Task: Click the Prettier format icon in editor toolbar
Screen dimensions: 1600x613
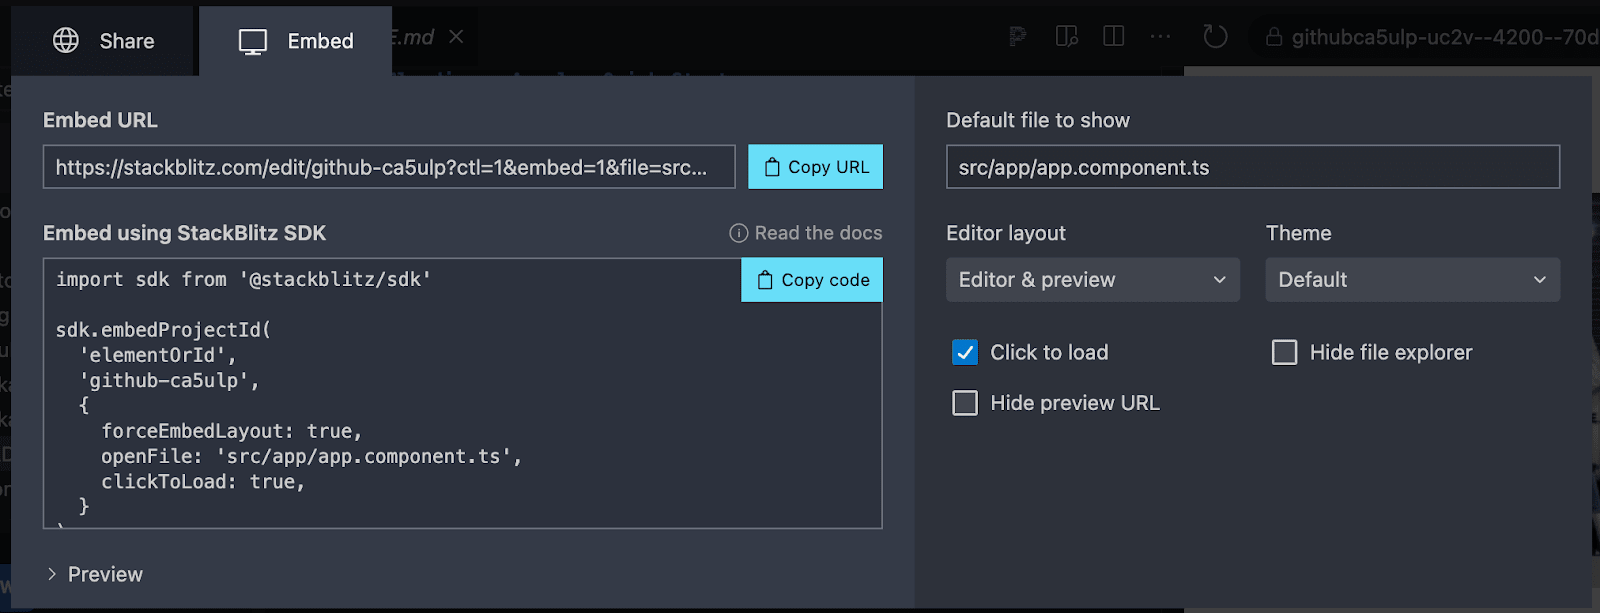Action: (1018, 37)
